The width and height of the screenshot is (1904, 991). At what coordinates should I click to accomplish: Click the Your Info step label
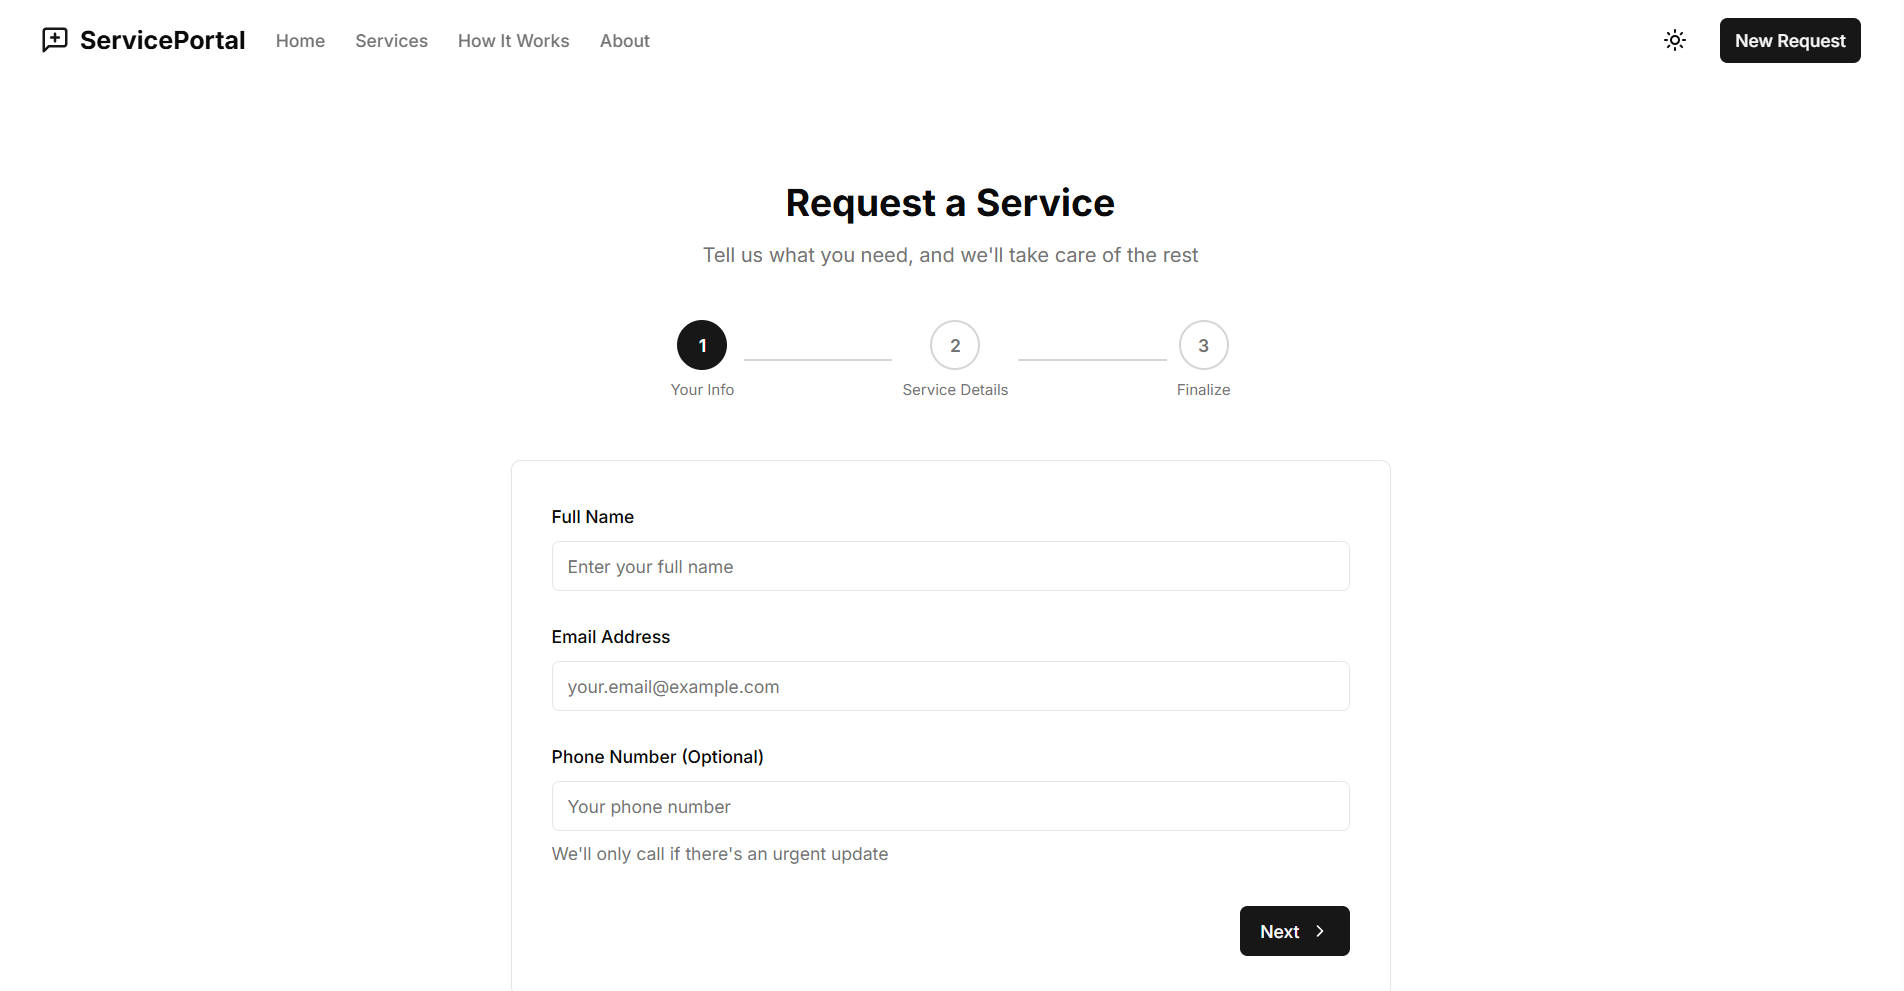coord(702,390)
